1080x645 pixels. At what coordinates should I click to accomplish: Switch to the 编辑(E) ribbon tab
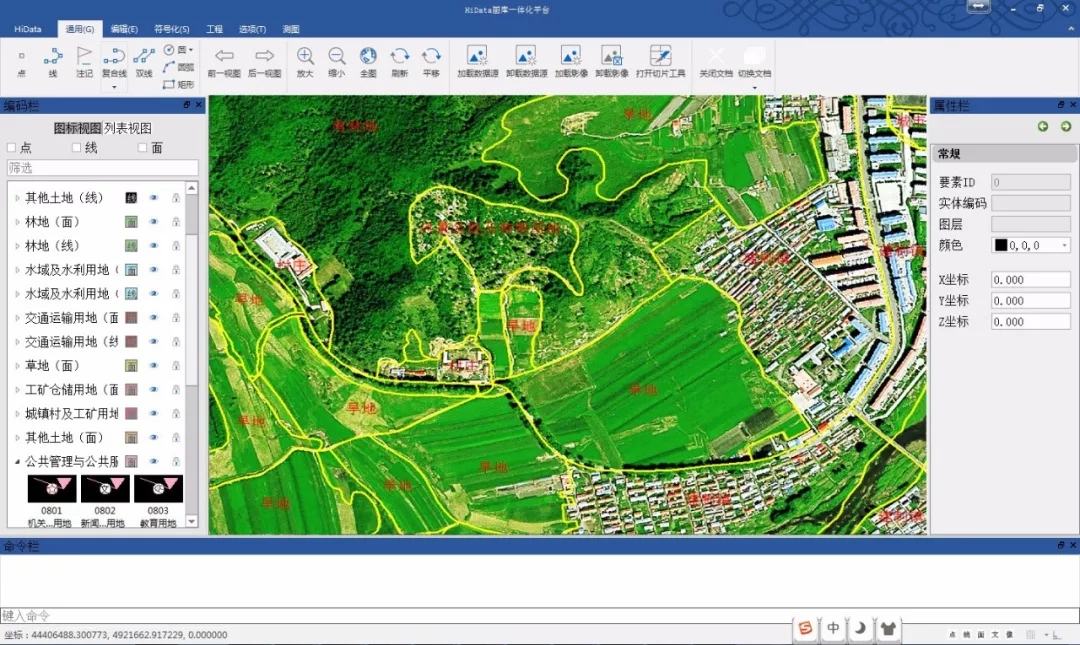click(x=124, y=29)
